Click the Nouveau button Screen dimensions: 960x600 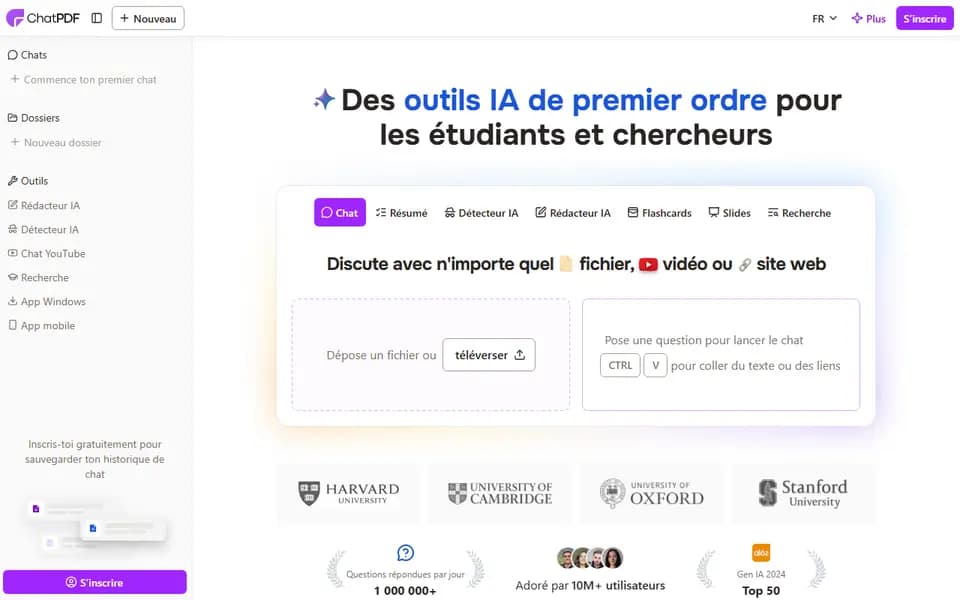pyautogui.click(x=148, y=18)
